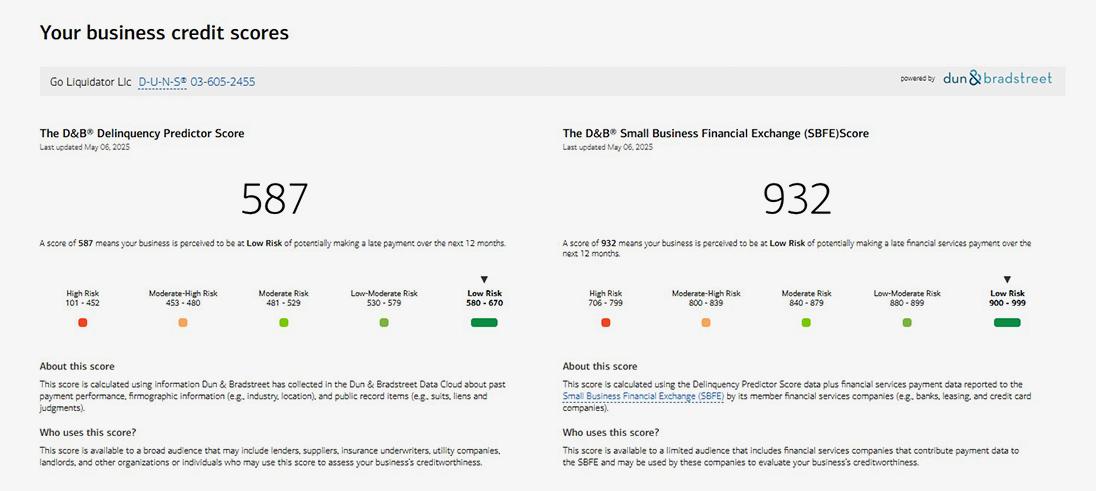Viewport: 1096px width, 491px height.
Task: Click the 'Low Risk 580 - 670' label
Action: click(484, 298)
